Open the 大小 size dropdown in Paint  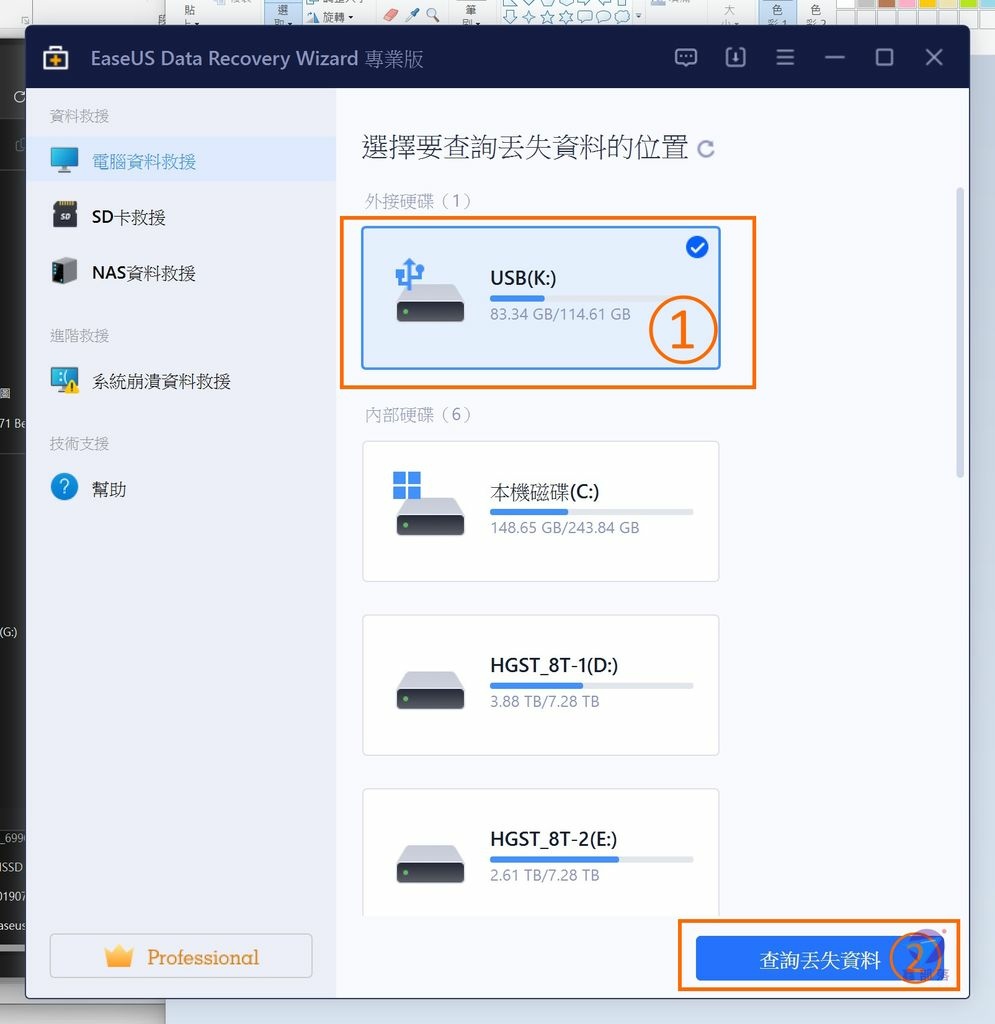click(729, 14)
